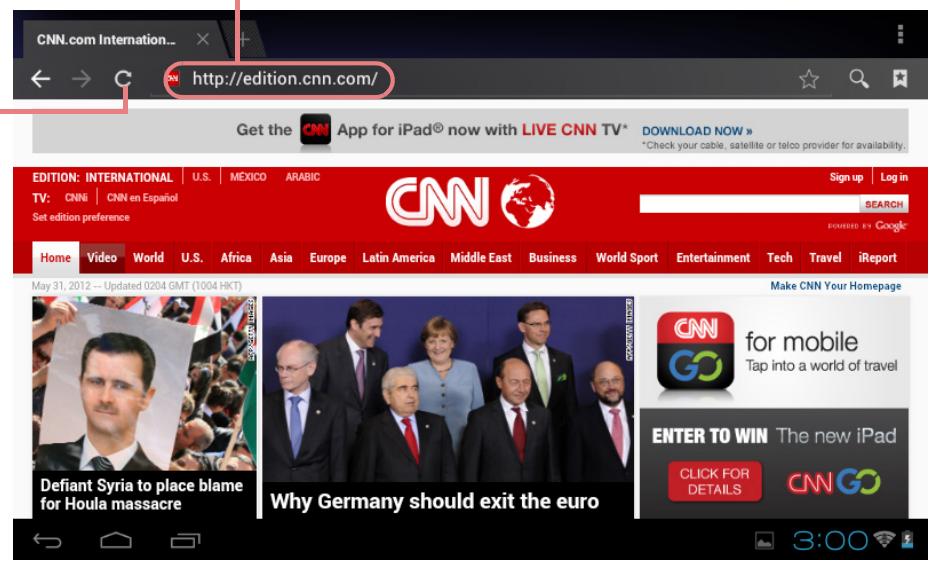Viewport: 929px width, 562px height.
Task: Open the U.S. section in nav bar
Action: pos(192,258)
